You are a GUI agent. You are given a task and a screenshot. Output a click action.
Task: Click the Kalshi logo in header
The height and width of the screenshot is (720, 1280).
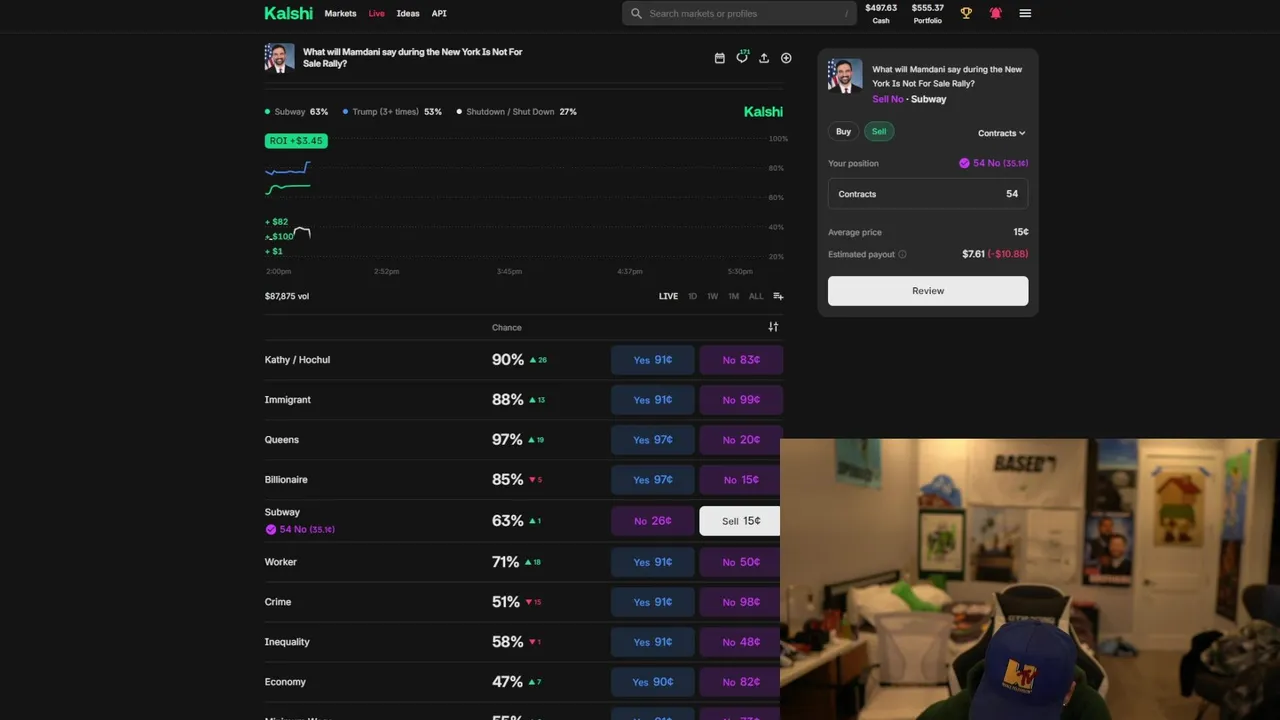pos(288,13)
